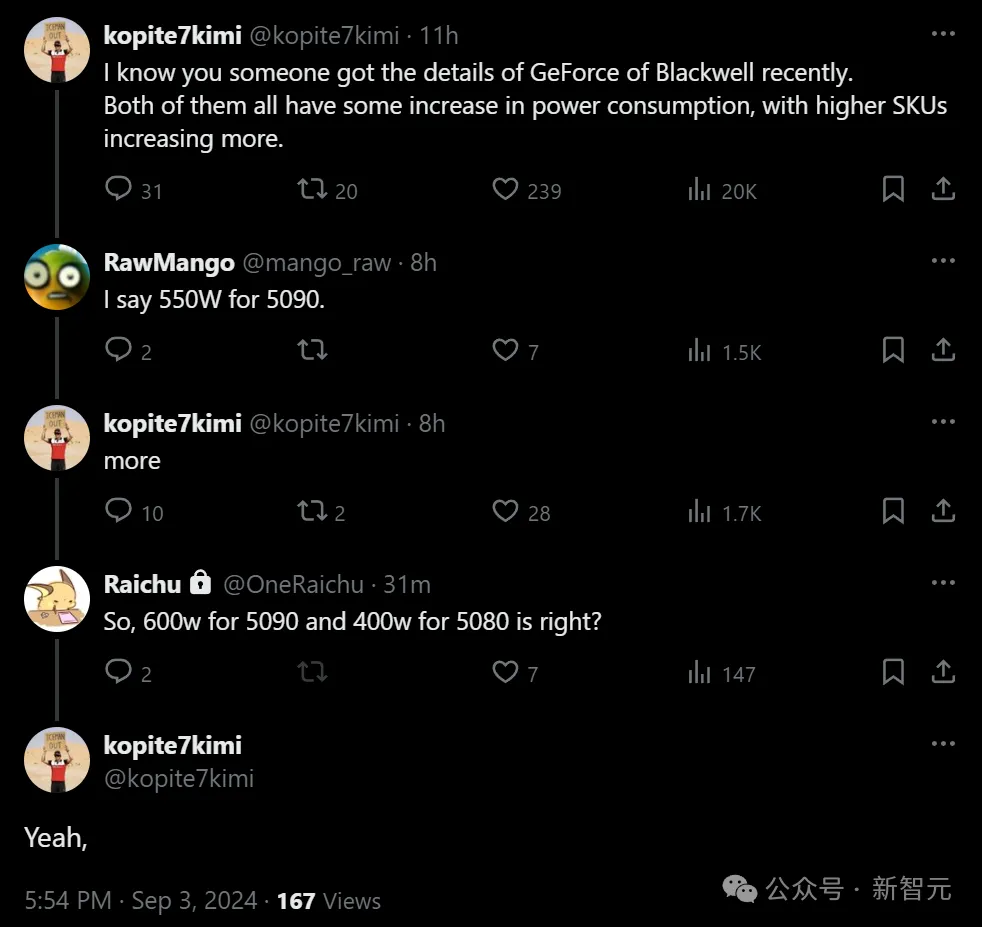Open the 5:54 PM Sep 3, 2024 timestamp
Screen dimensions: 982x927
tap(141, 901)
